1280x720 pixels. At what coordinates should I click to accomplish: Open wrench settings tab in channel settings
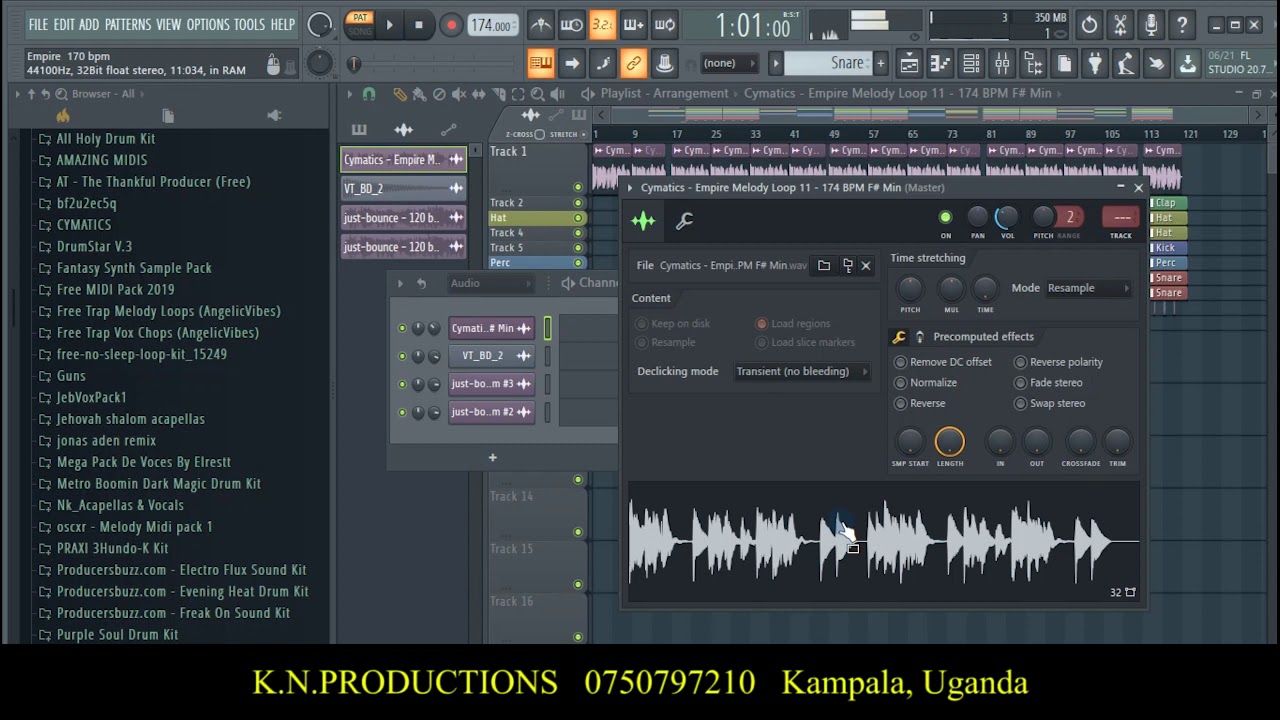click(685, 221)
